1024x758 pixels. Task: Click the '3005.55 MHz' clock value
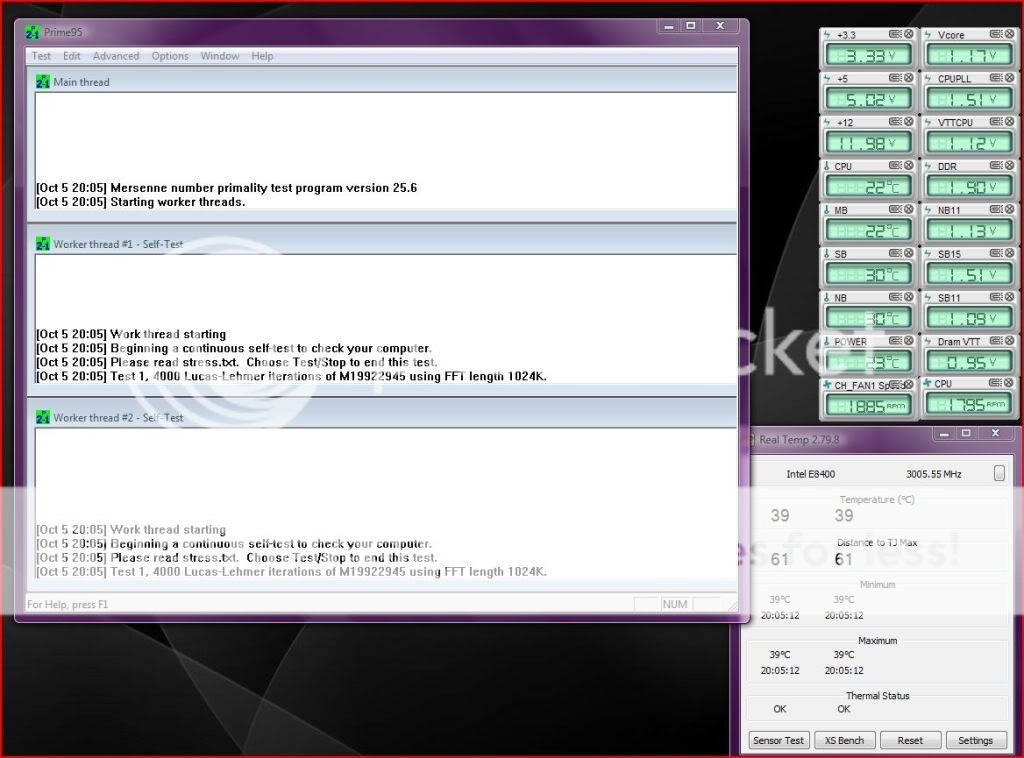pyautogui.click(x=934, y=474)
